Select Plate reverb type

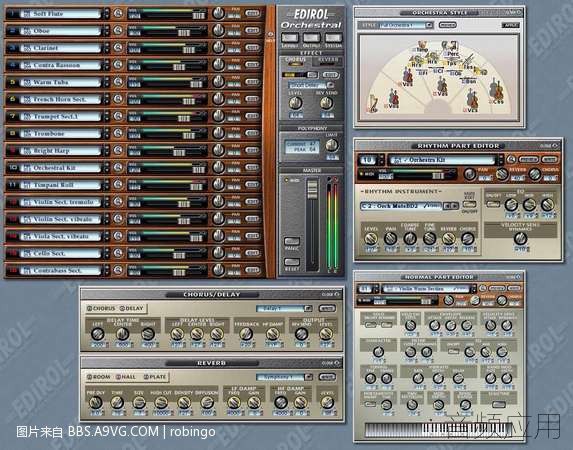coord(155,377)
